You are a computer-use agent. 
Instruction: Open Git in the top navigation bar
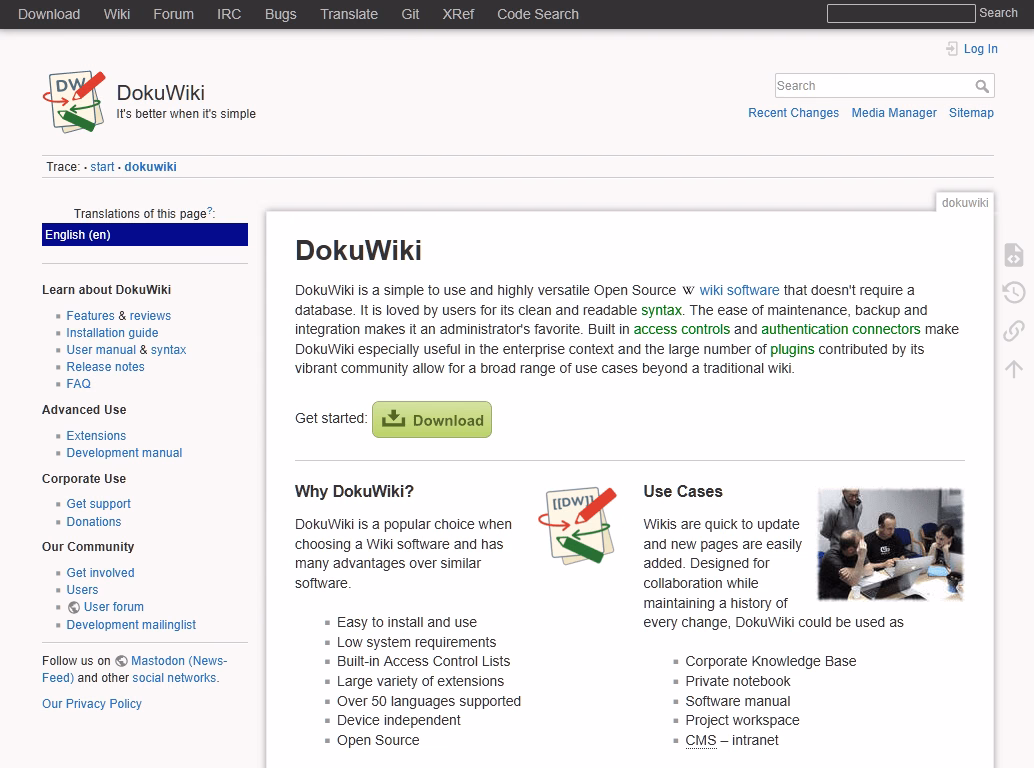(410, 14)
